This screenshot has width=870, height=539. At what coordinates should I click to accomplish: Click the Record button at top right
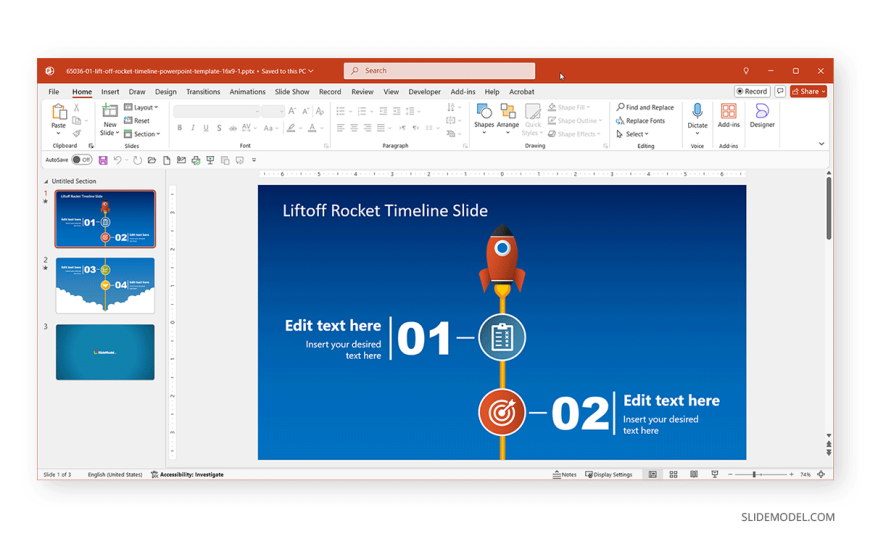tap(752, 92)
